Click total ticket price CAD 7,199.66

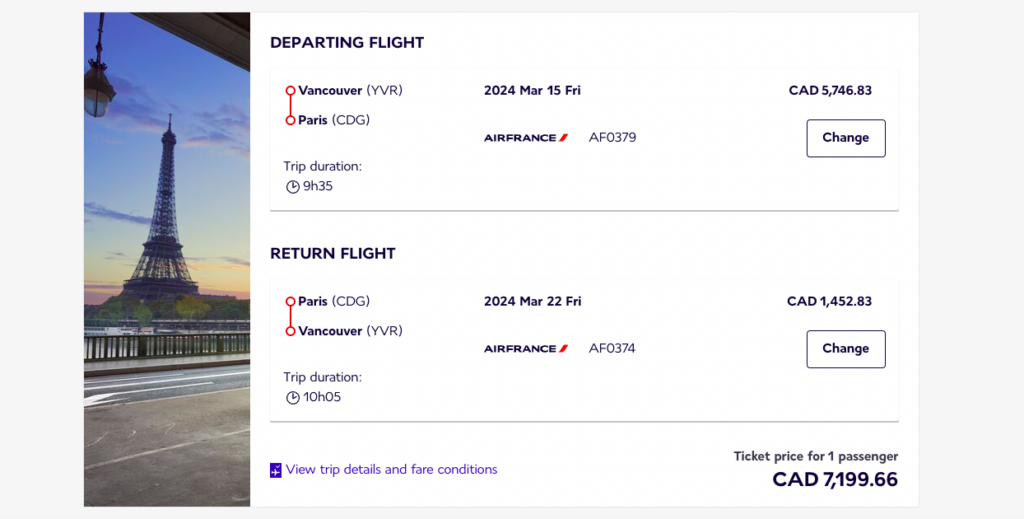tap(835, 480)
